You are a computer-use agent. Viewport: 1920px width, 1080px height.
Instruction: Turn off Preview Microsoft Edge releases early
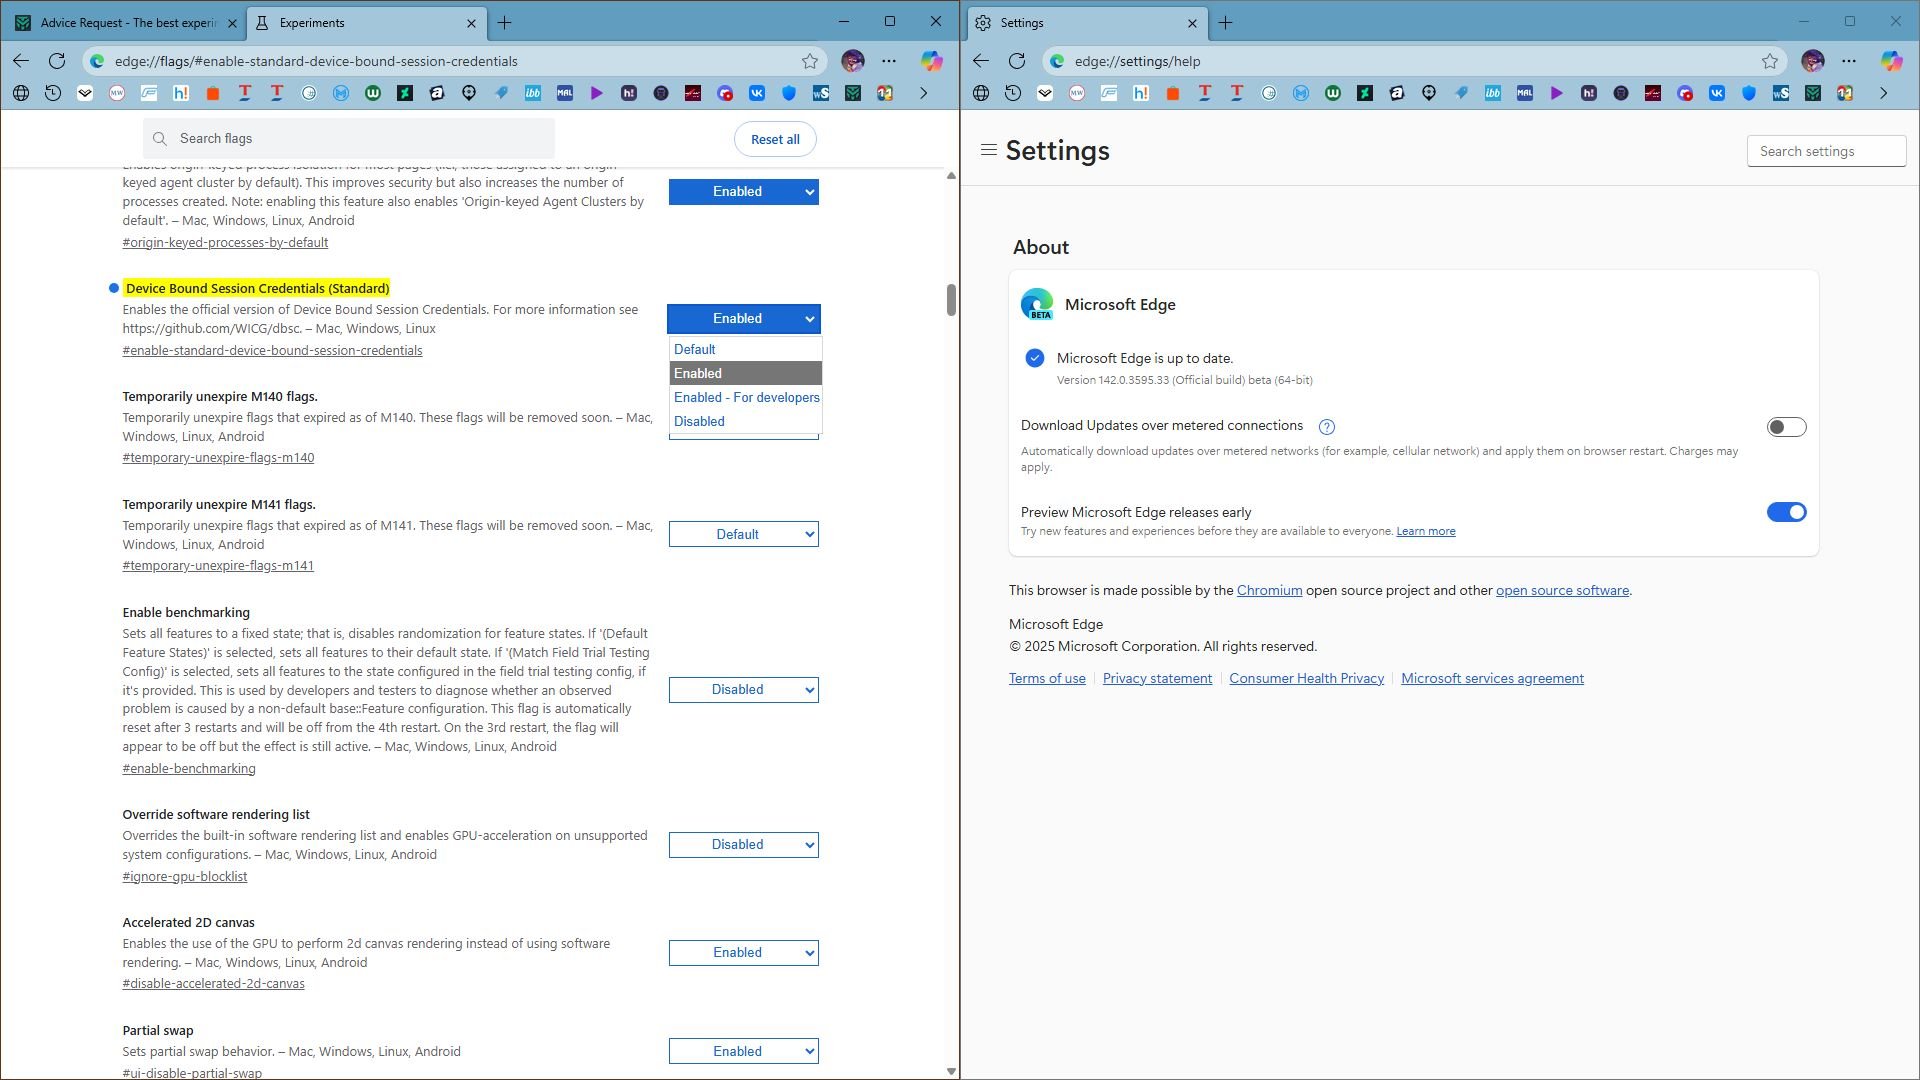[1786, 512]
